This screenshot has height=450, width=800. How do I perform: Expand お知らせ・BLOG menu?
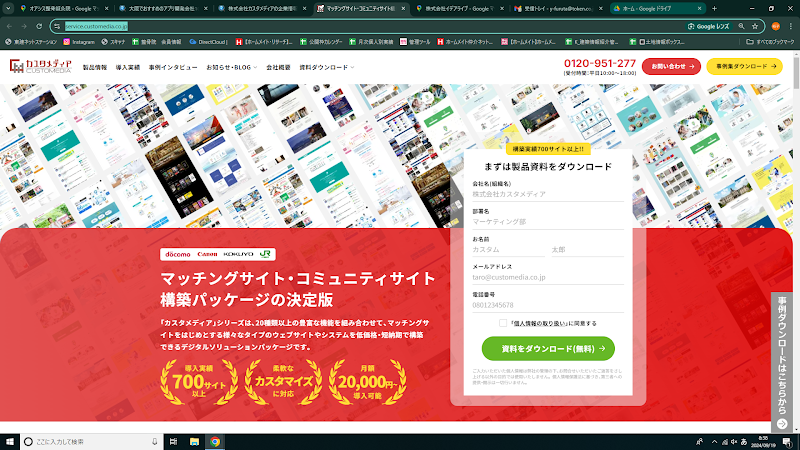click(x=232, y=67)
